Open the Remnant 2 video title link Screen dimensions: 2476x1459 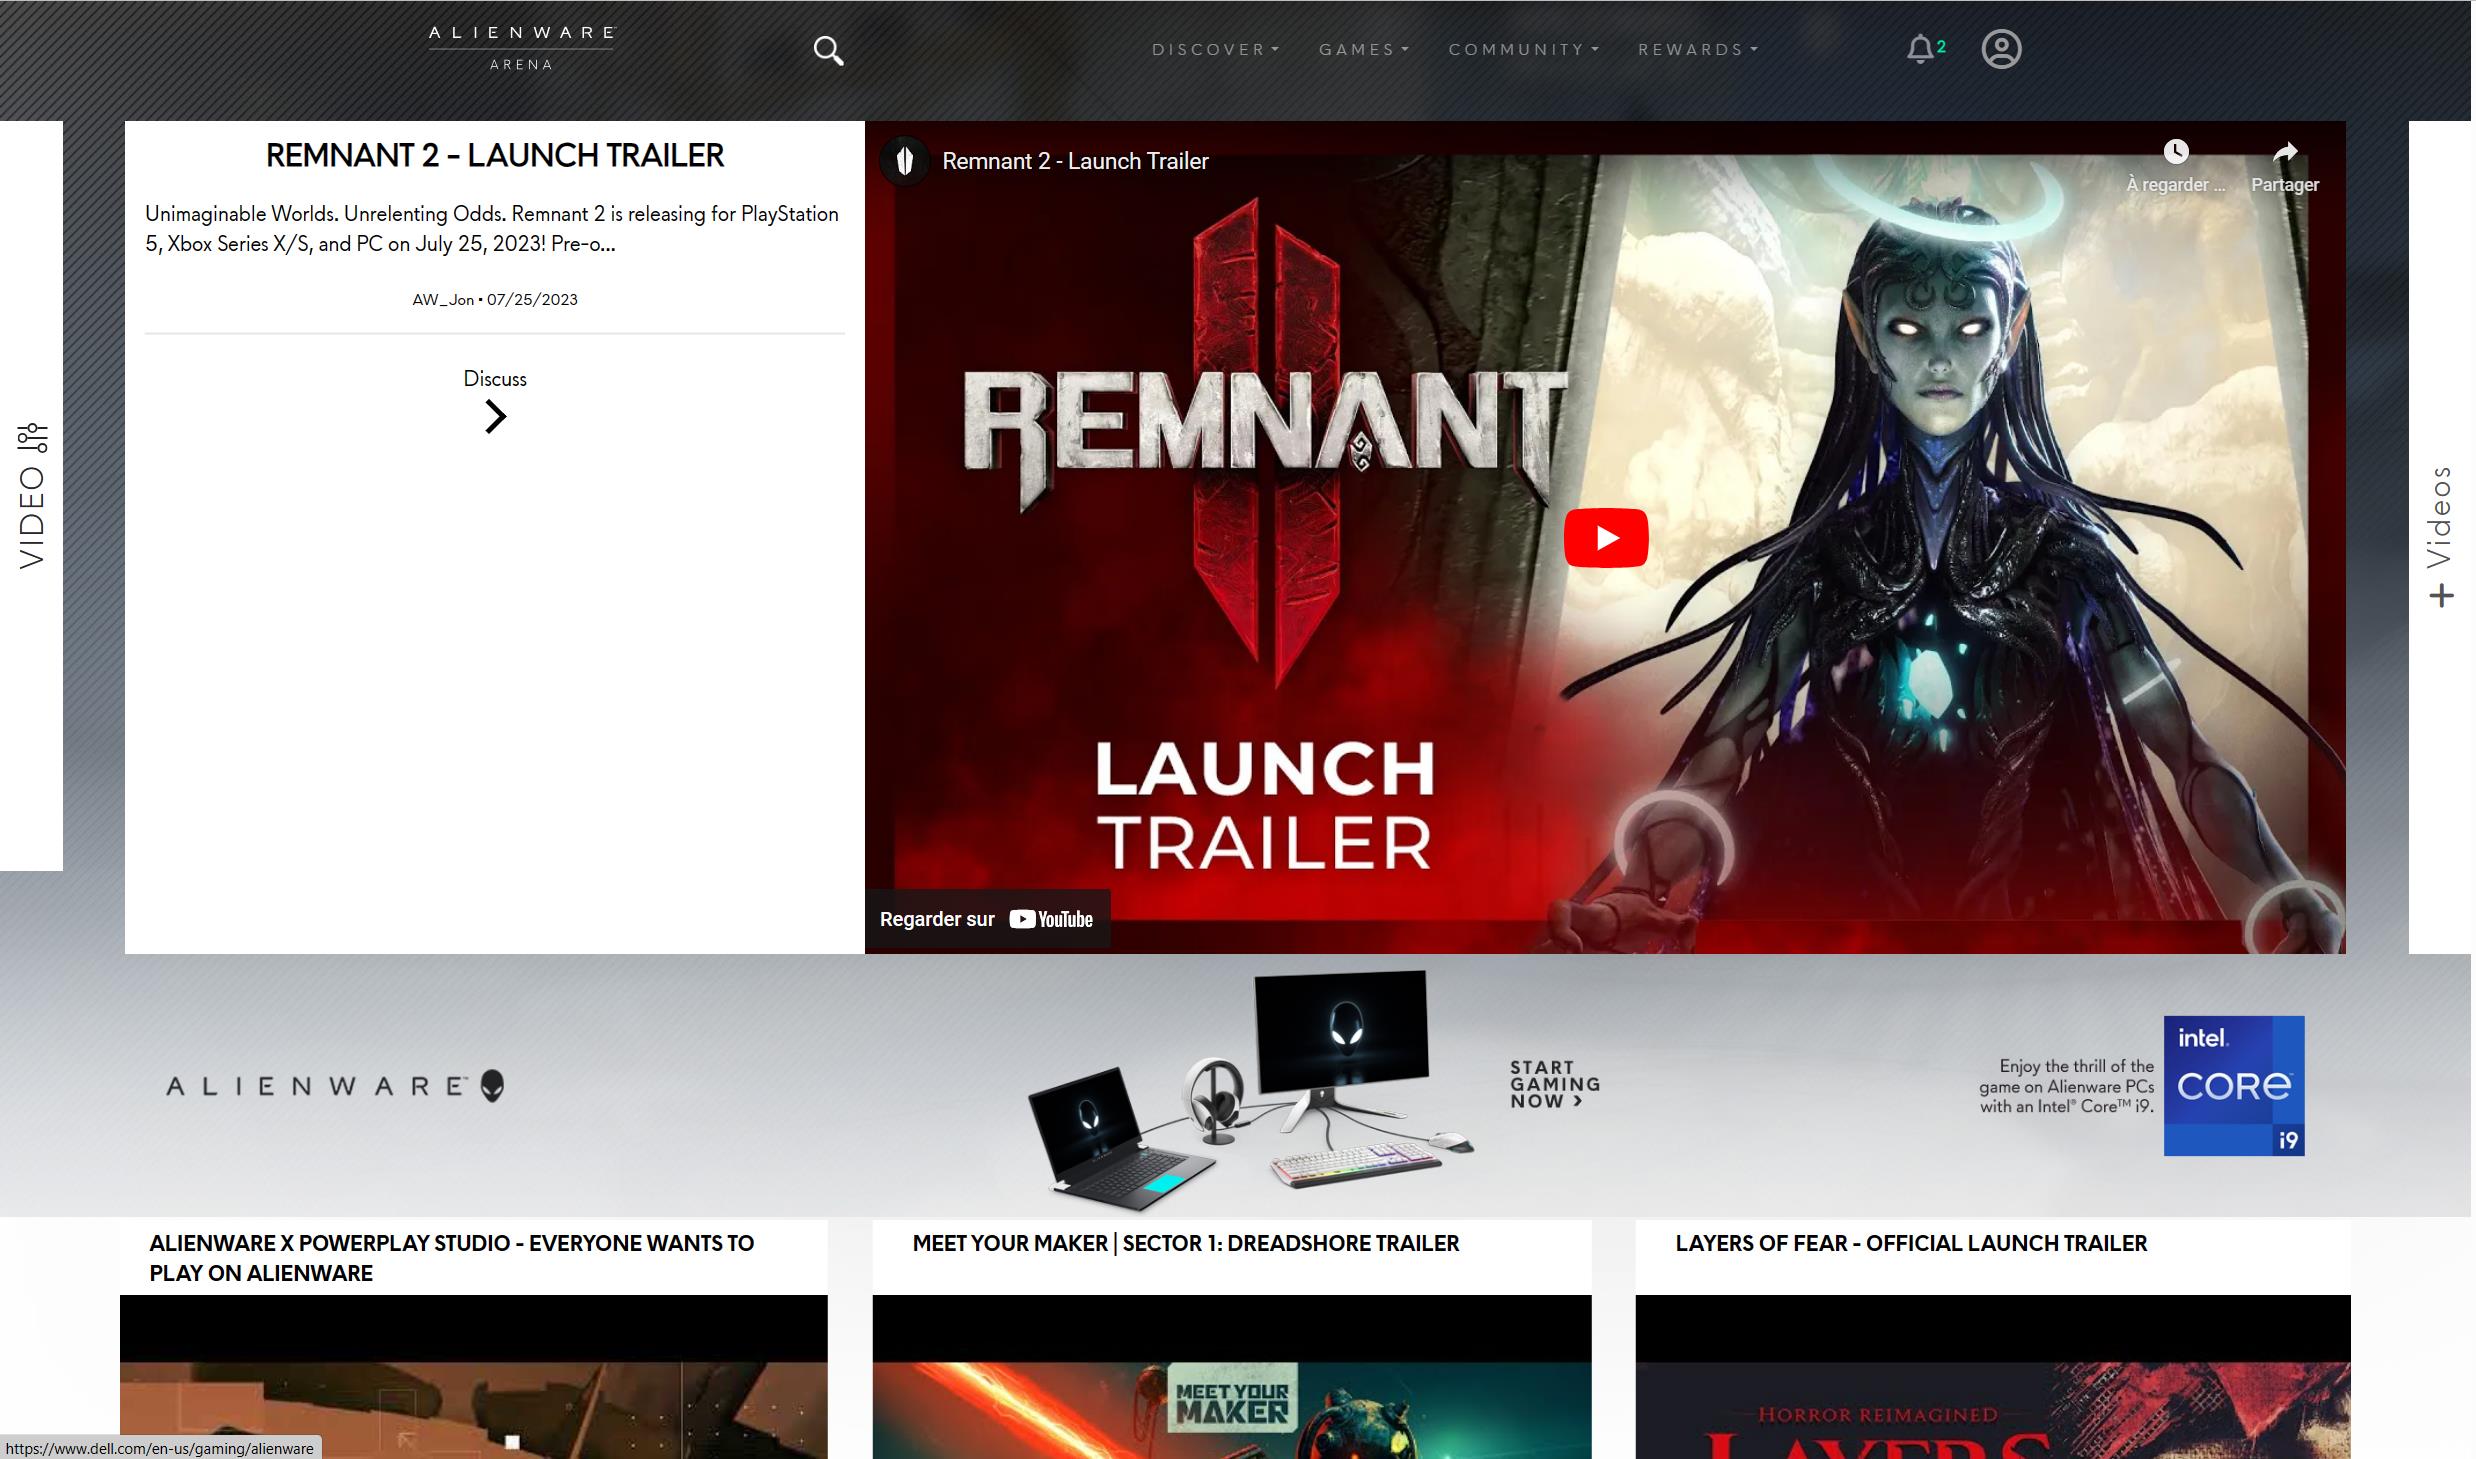(1077, 161)
